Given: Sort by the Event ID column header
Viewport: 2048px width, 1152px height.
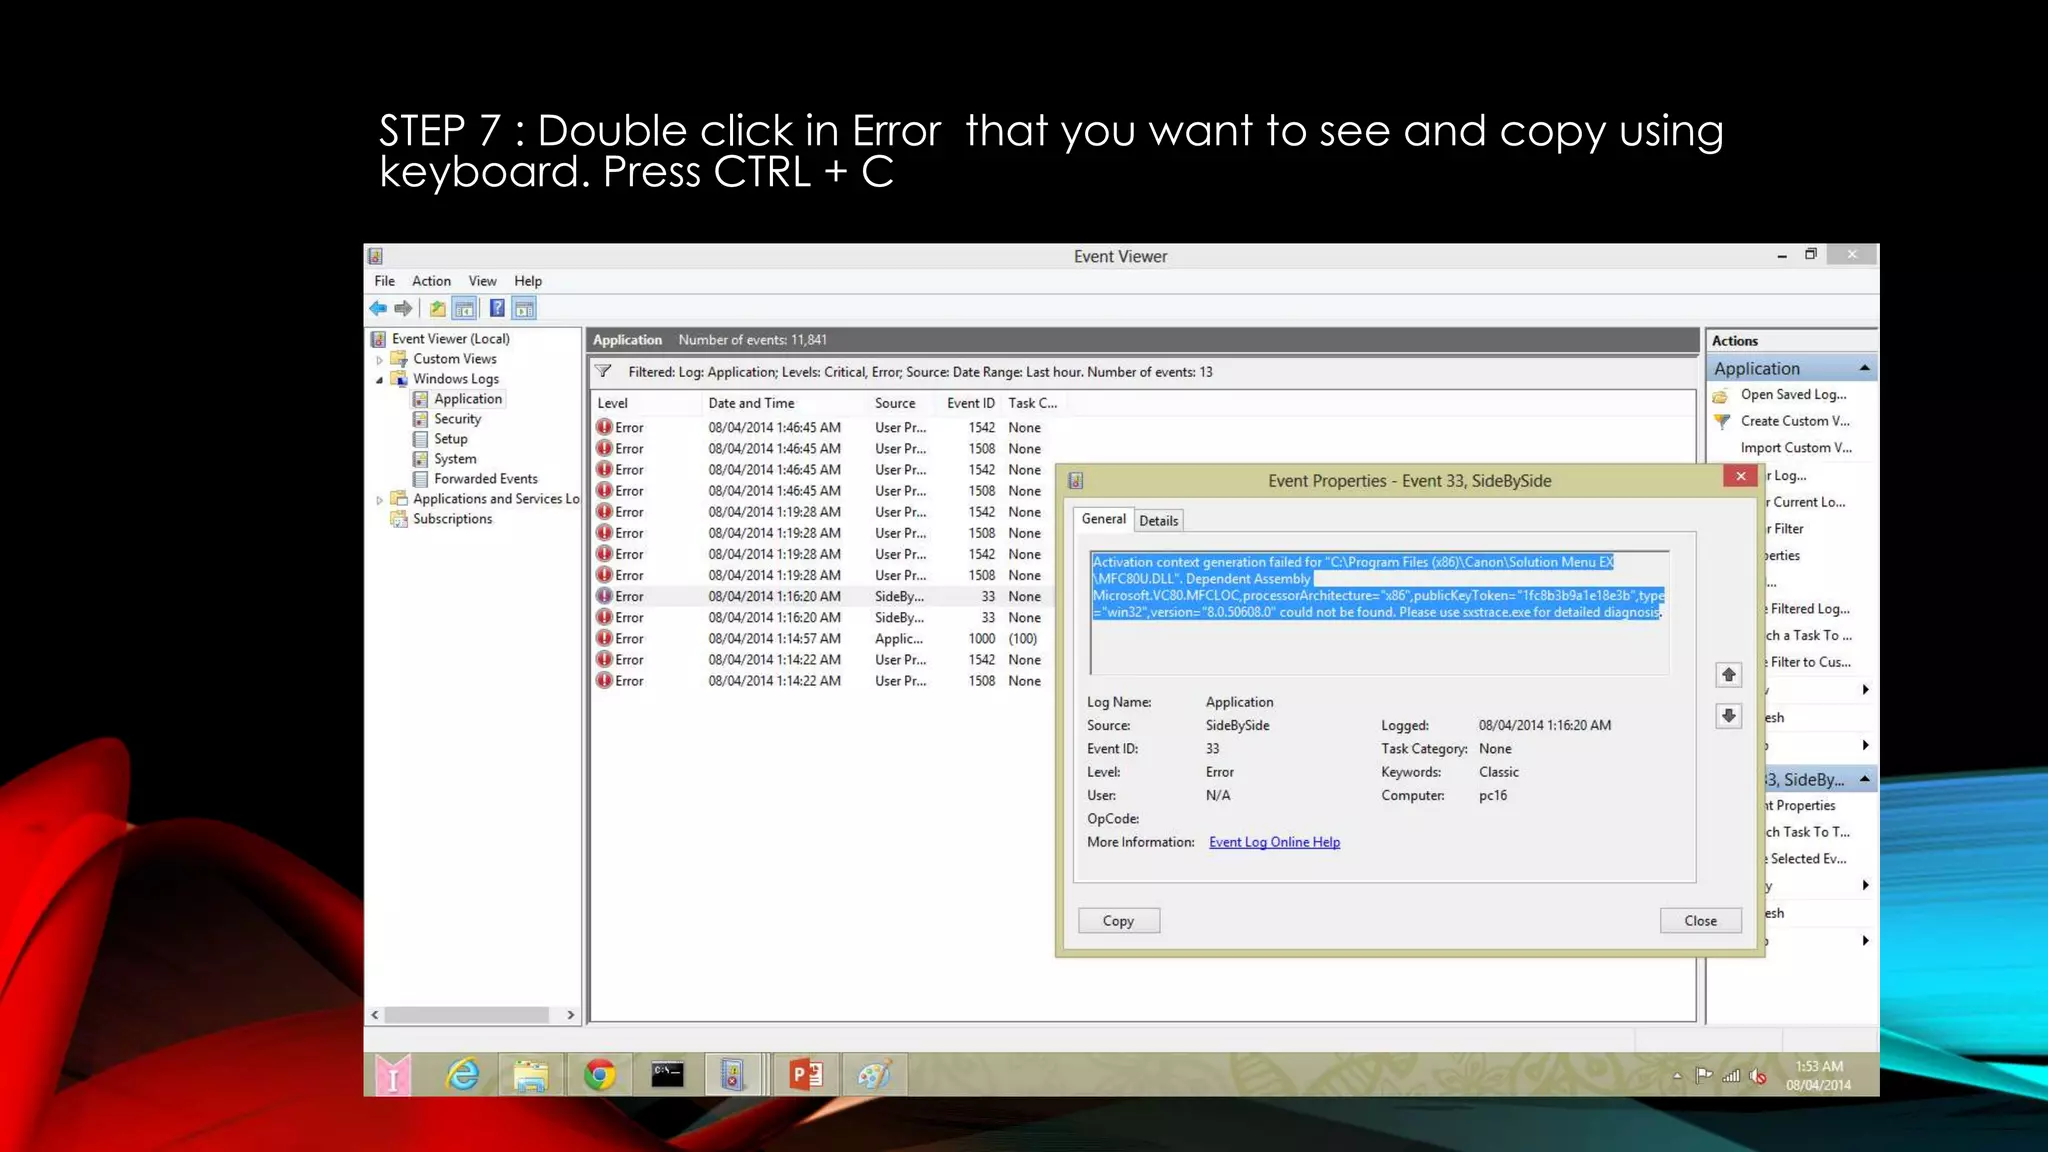Looking at the screenshot, I should click(x=970, y=403).
